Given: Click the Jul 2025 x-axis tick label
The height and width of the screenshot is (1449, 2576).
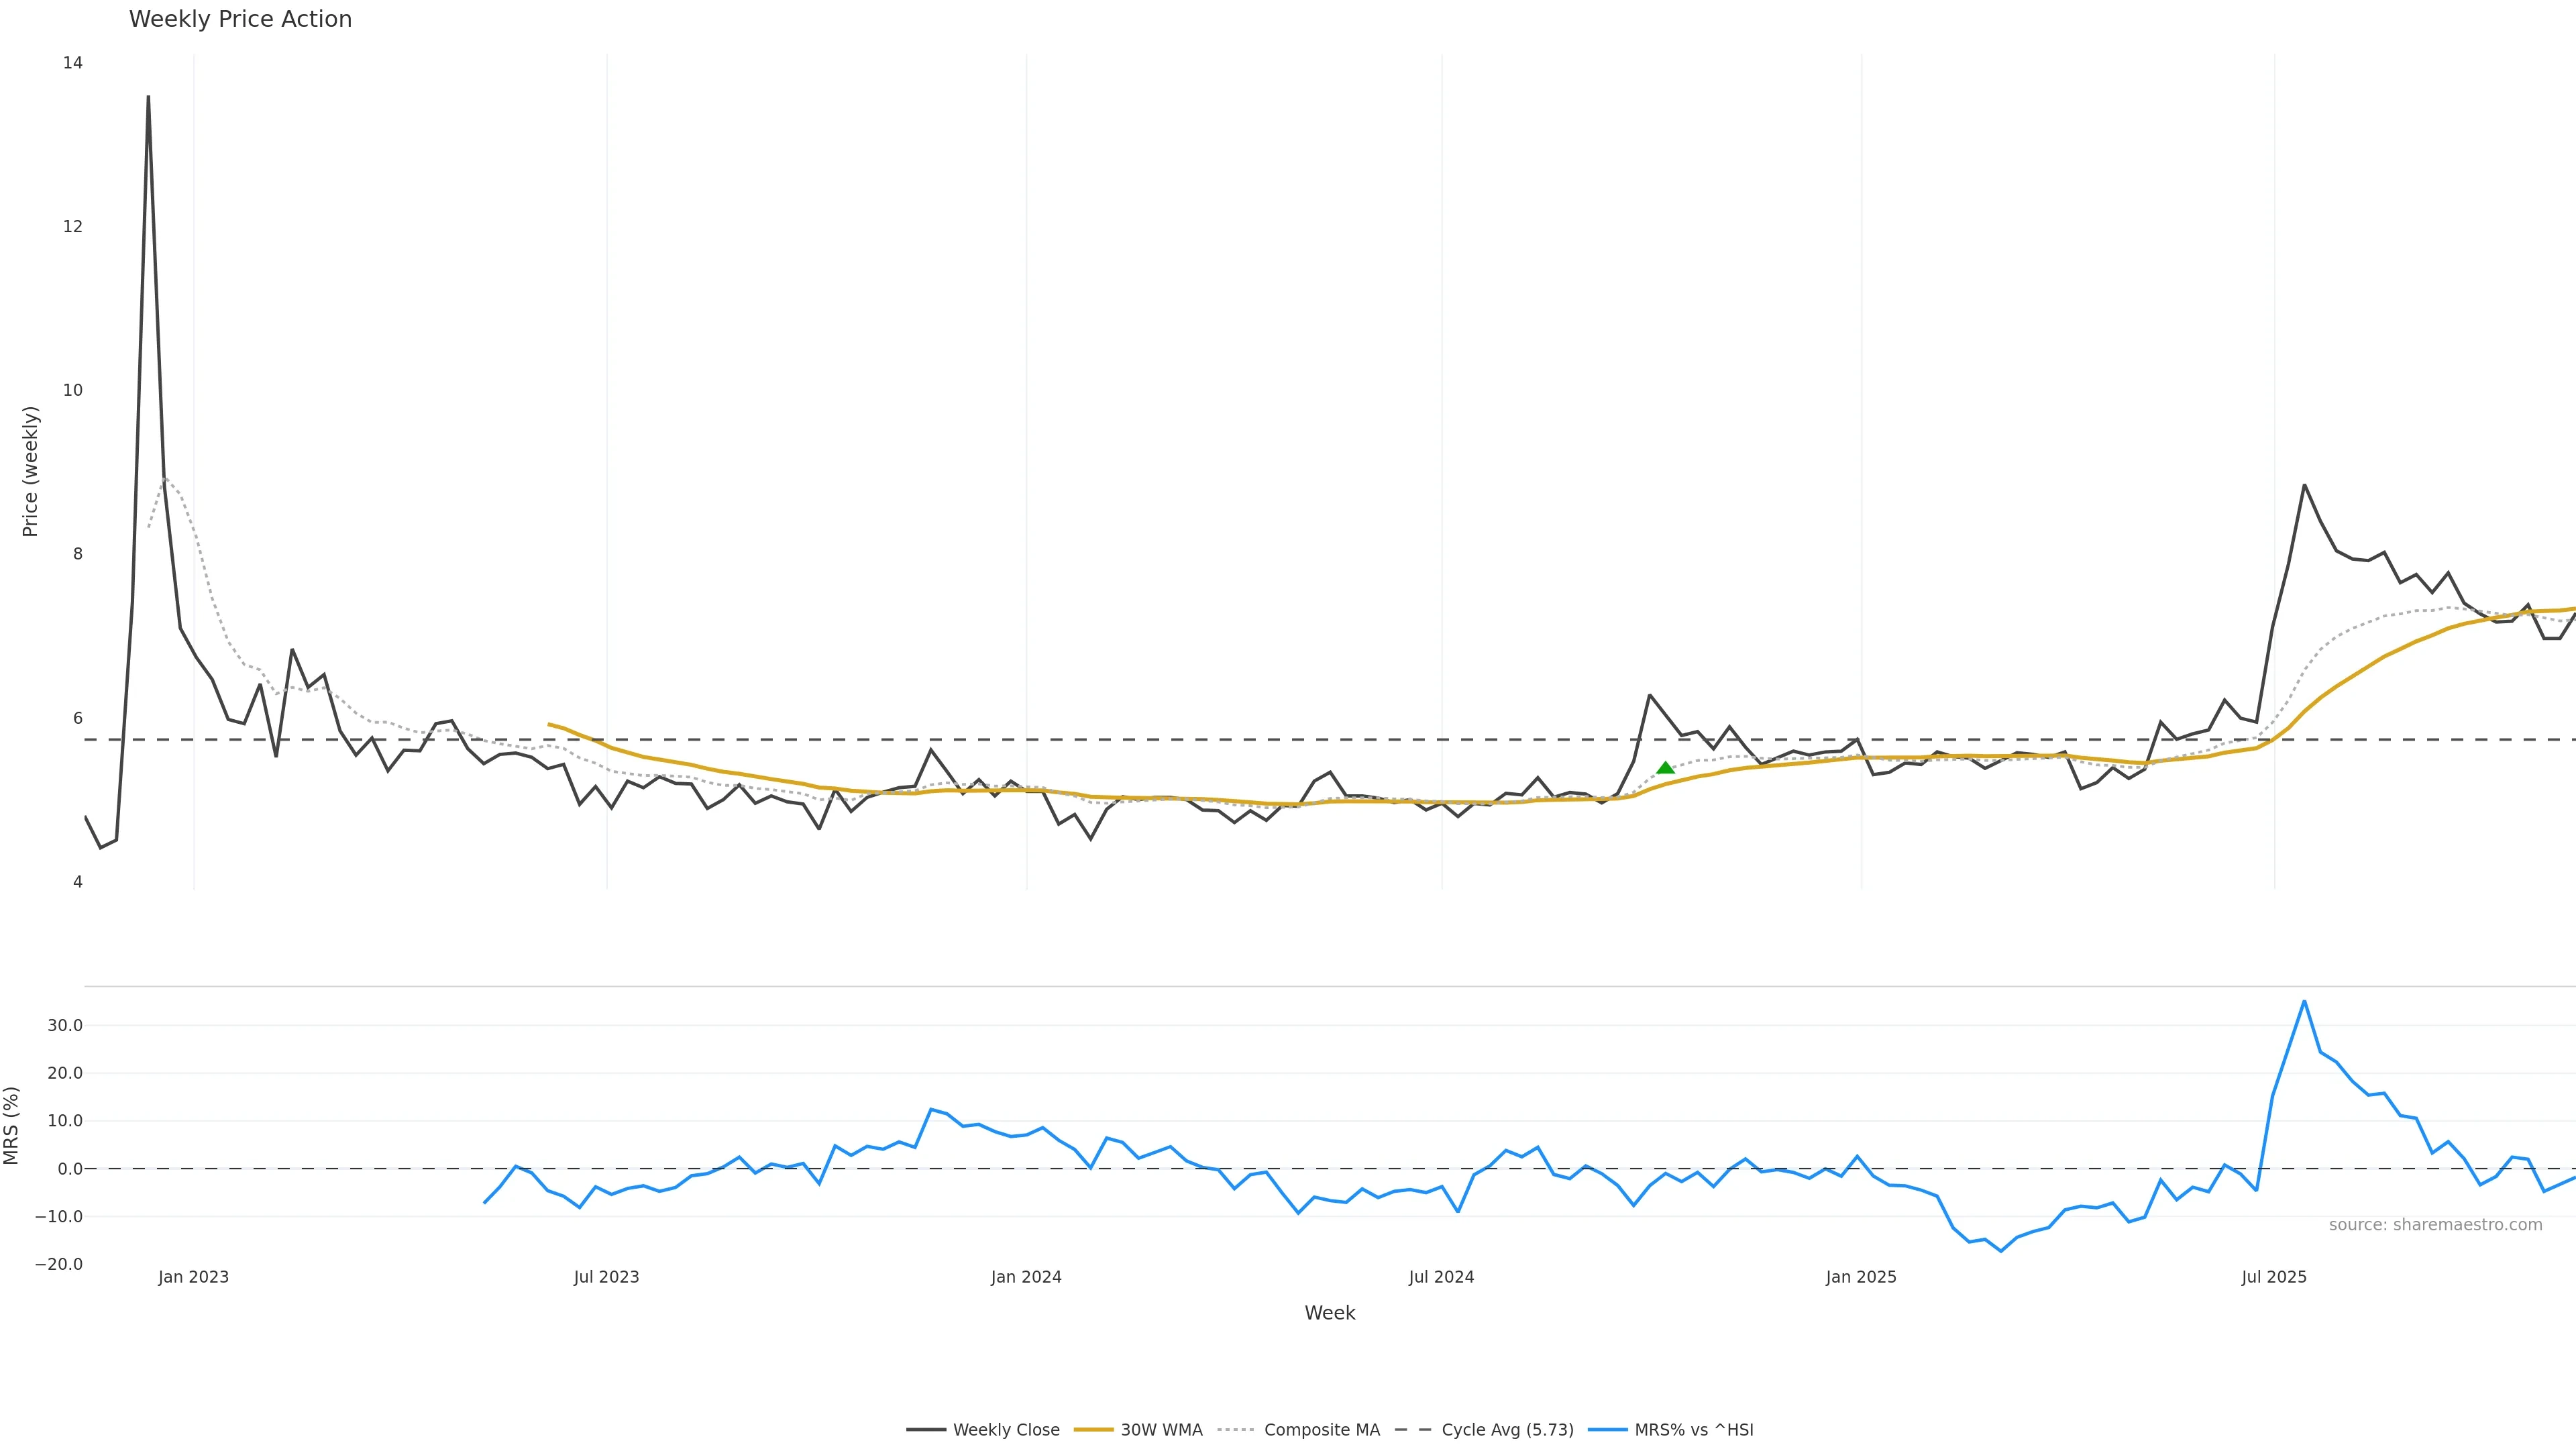Looking at the screenshot, I should [x=2274, y=1277].
